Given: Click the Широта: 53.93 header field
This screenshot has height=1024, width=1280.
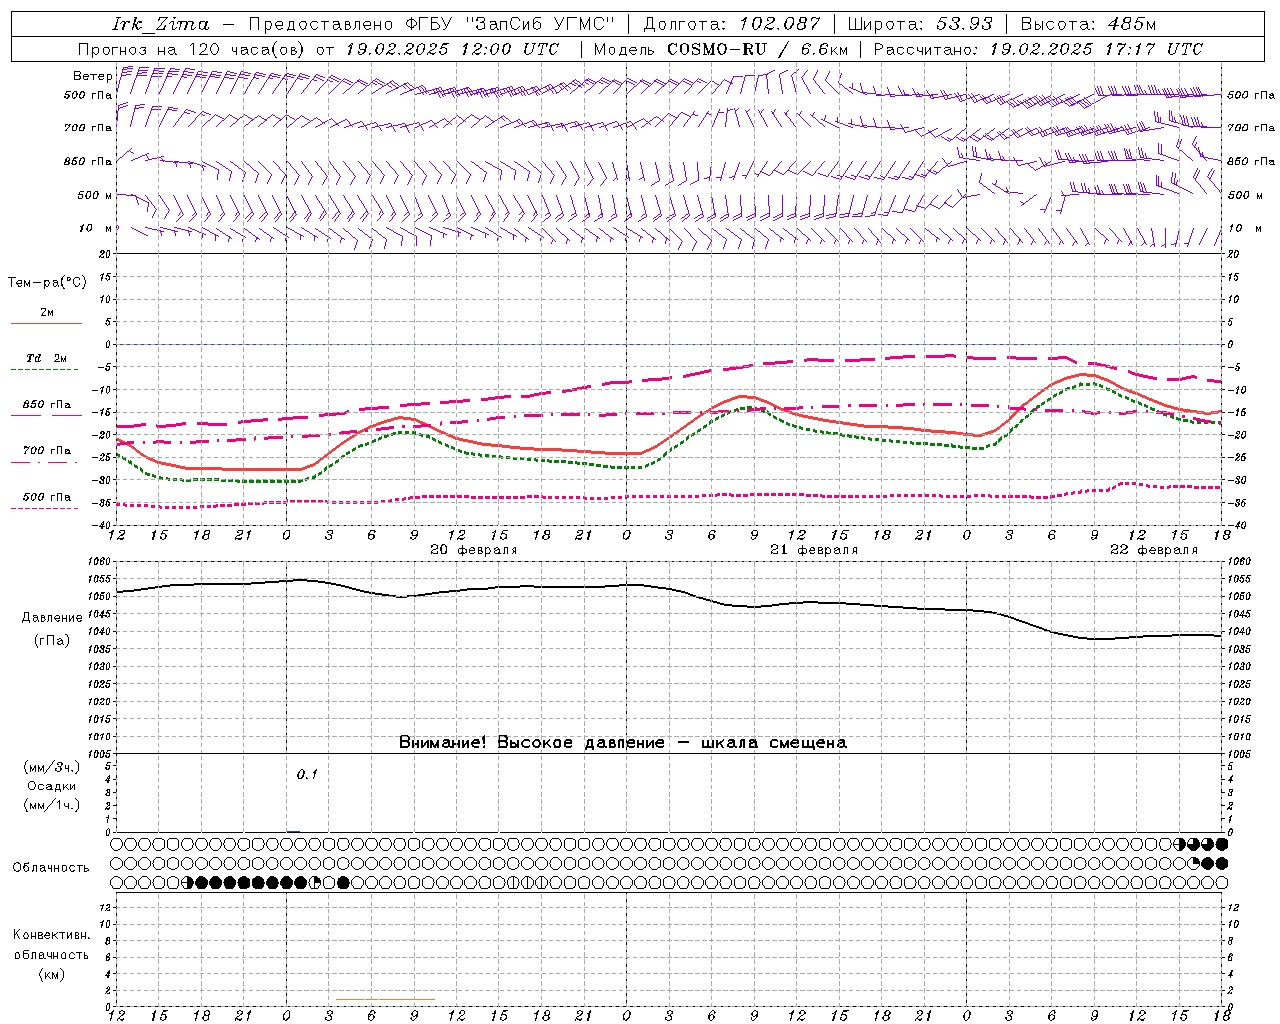Looking at the screenshot, I should coord(920,24).
